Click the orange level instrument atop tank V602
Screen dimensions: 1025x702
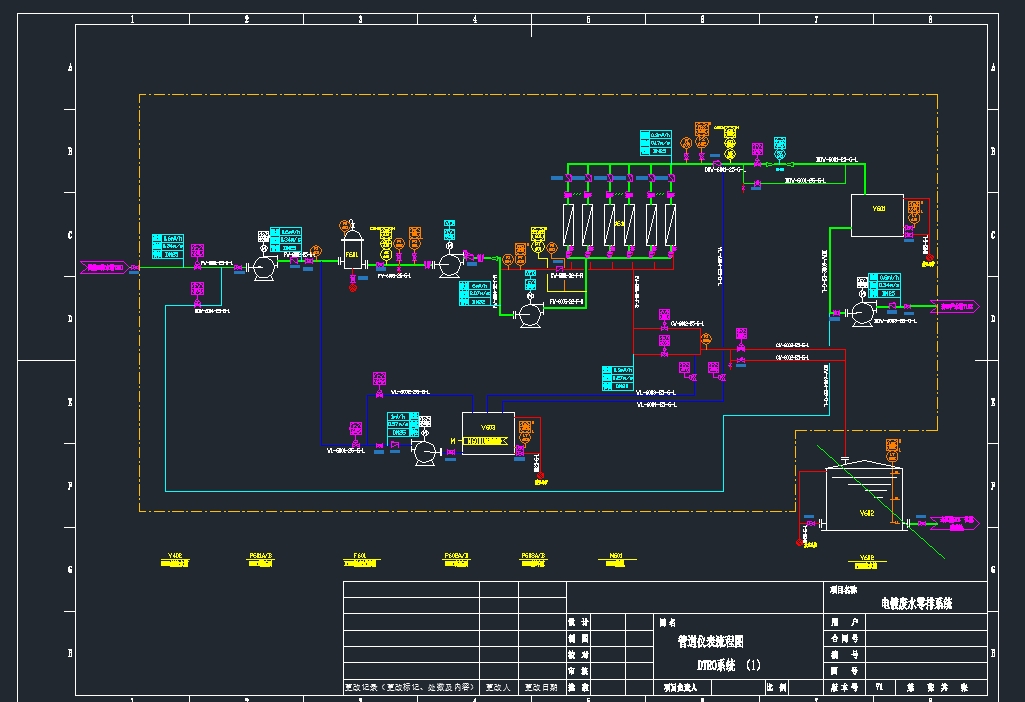[x=892, y=450]
